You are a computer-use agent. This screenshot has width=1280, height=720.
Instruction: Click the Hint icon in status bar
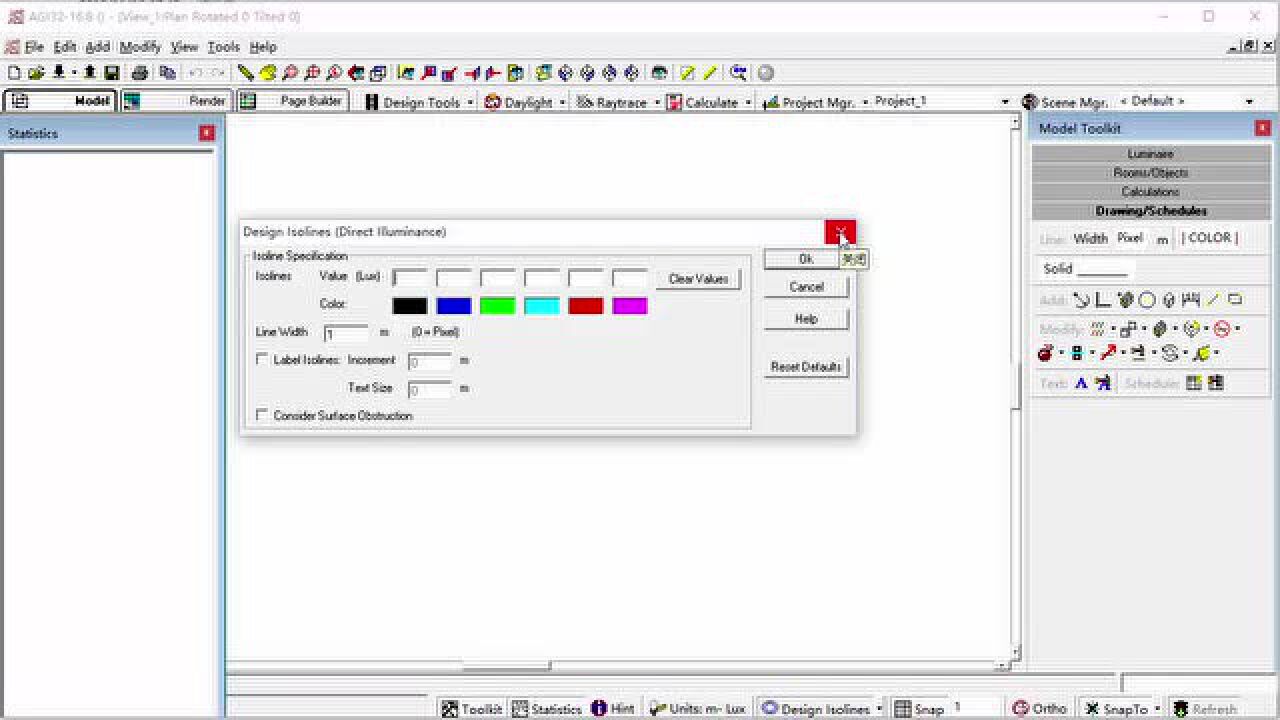pos(612,708)
